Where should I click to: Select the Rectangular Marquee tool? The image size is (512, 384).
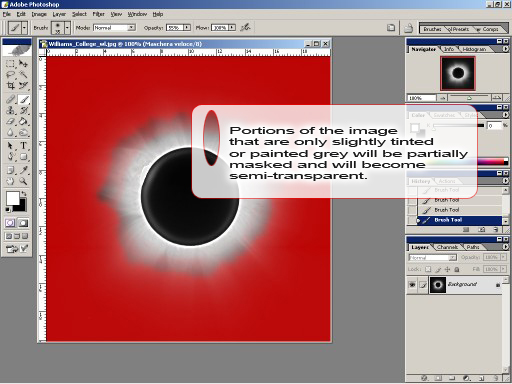point(10,63)
